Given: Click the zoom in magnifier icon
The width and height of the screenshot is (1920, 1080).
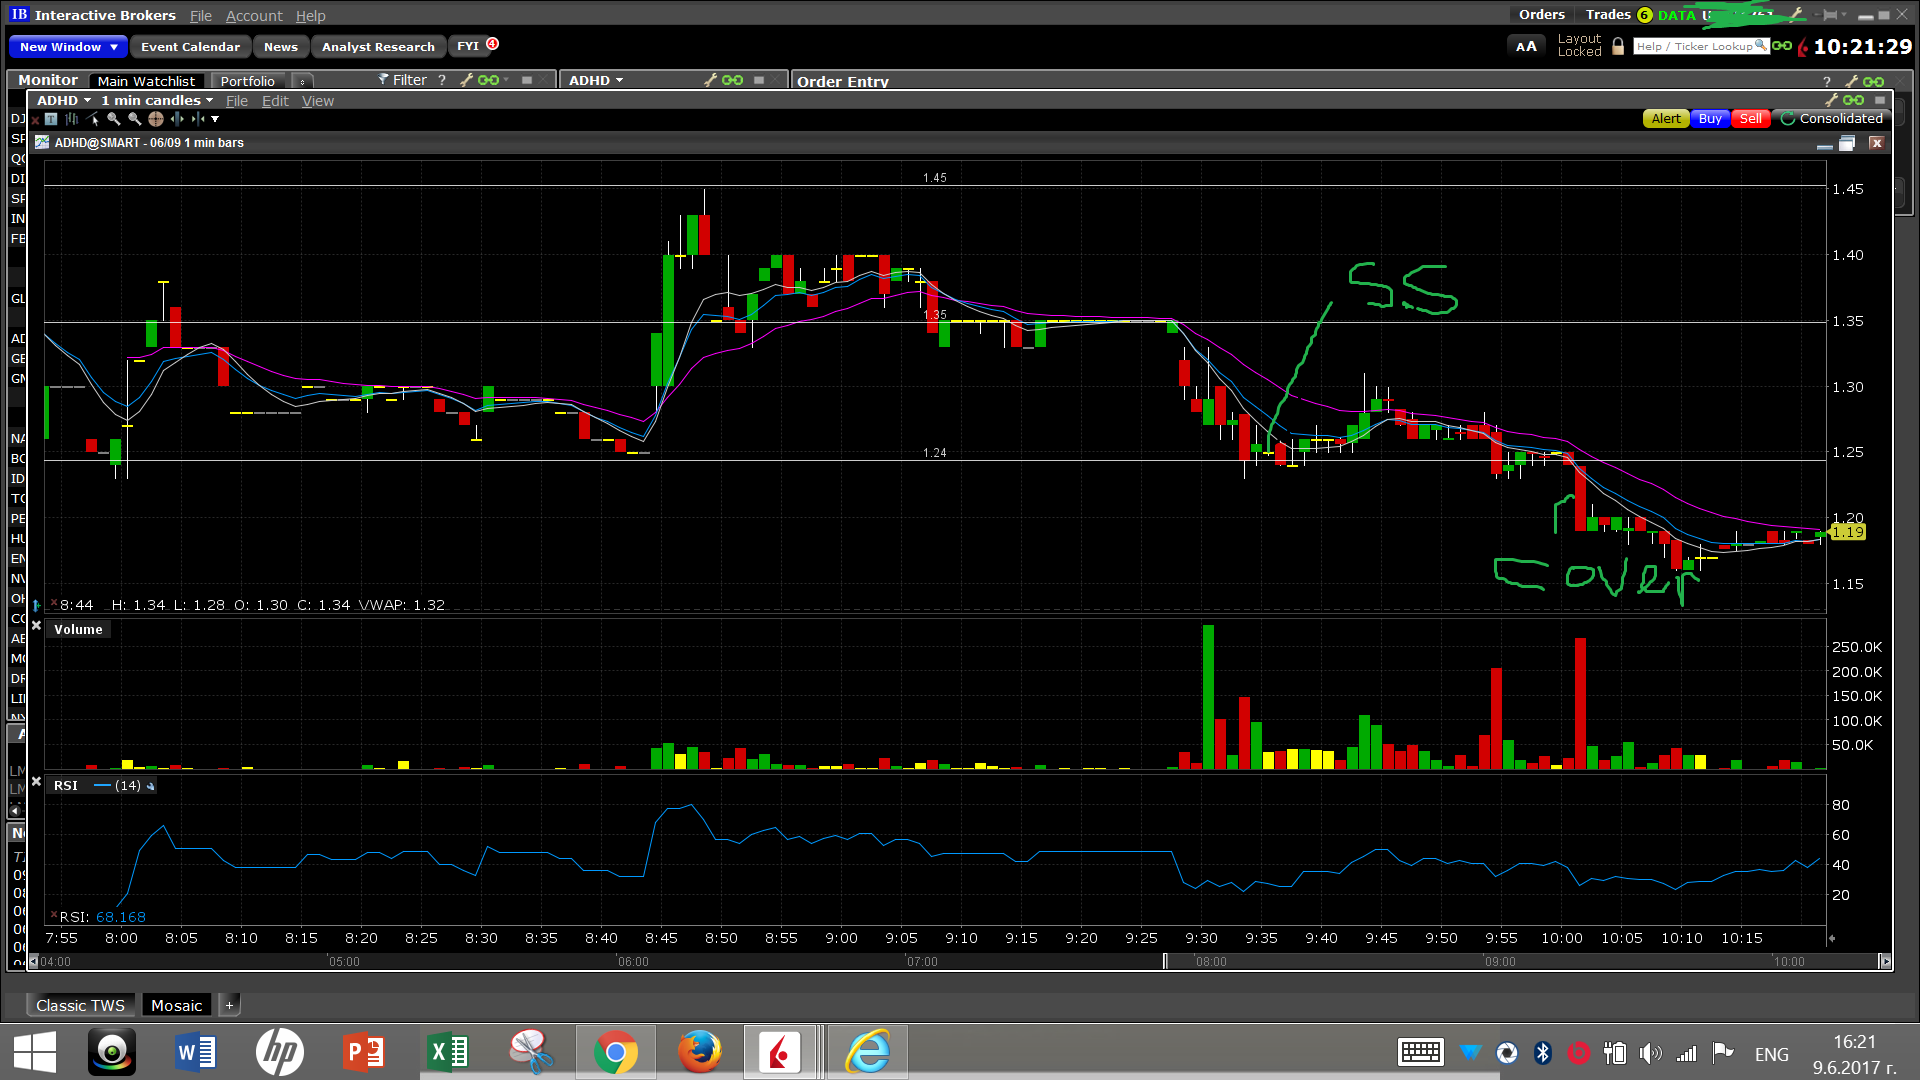Looking at the screenshot, I should 113,118.
